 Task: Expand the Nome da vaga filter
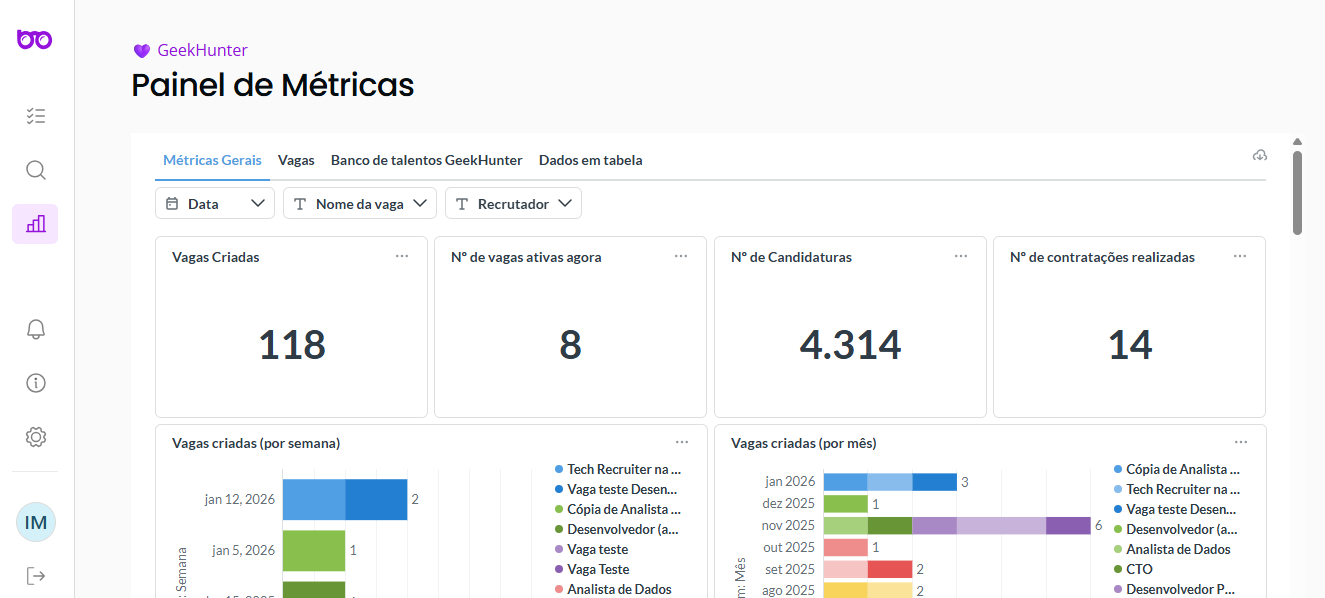(360, 204)
